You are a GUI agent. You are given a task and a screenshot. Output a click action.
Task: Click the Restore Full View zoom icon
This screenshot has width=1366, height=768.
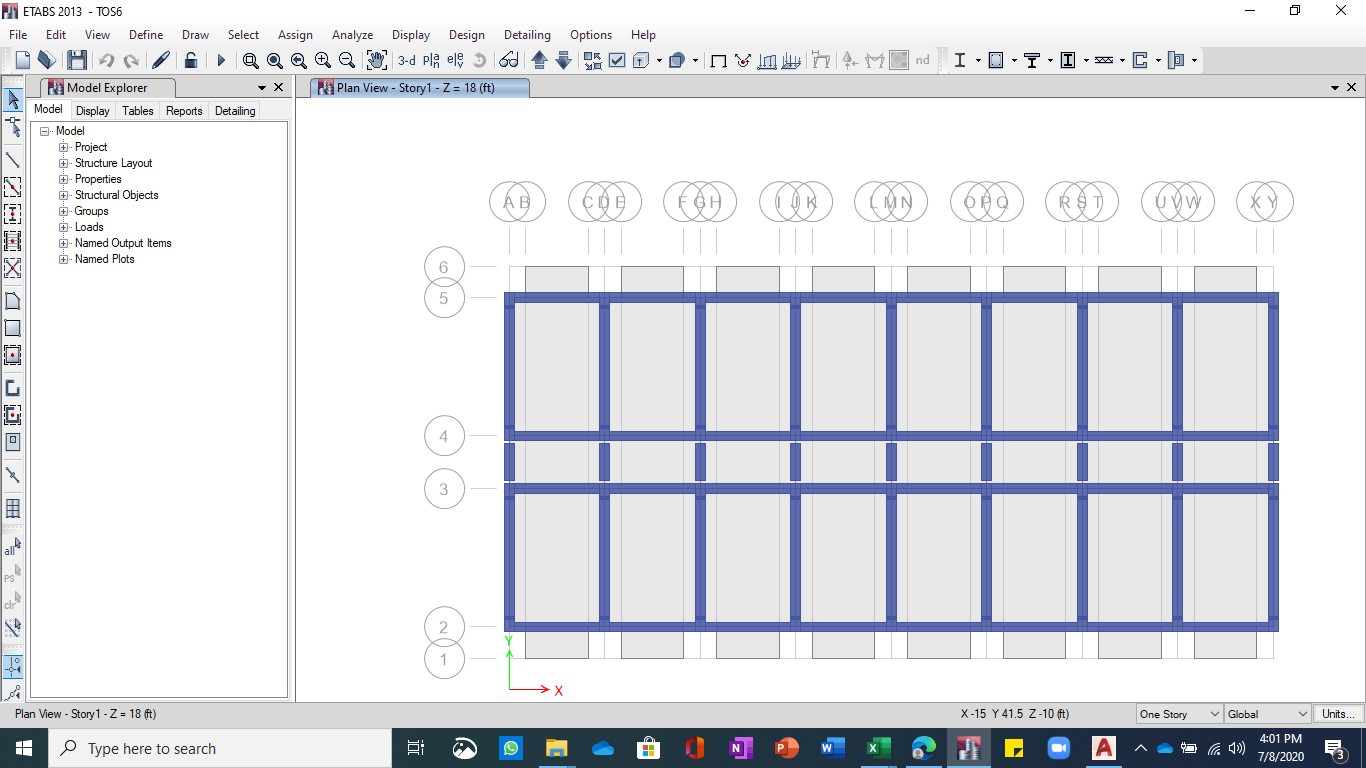point(274,60)
